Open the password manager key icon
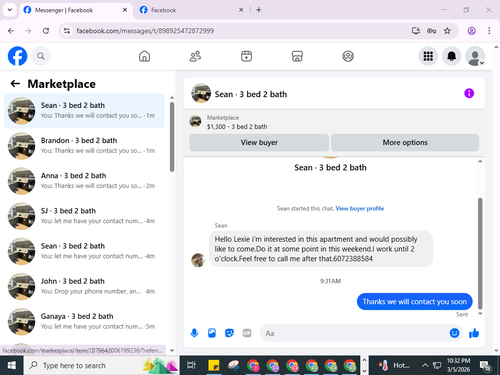 [431, 31]
